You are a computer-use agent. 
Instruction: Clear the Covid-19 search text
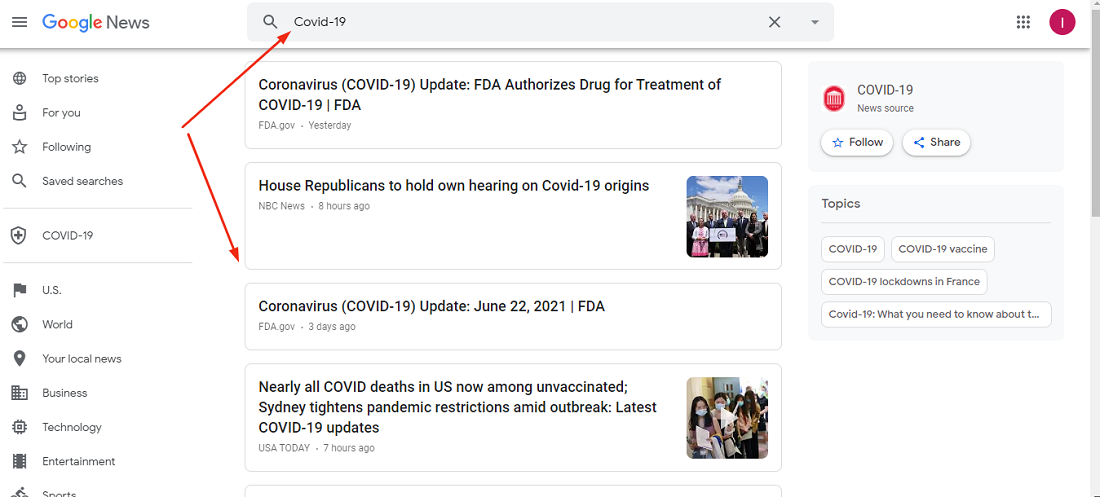[774, 22]
